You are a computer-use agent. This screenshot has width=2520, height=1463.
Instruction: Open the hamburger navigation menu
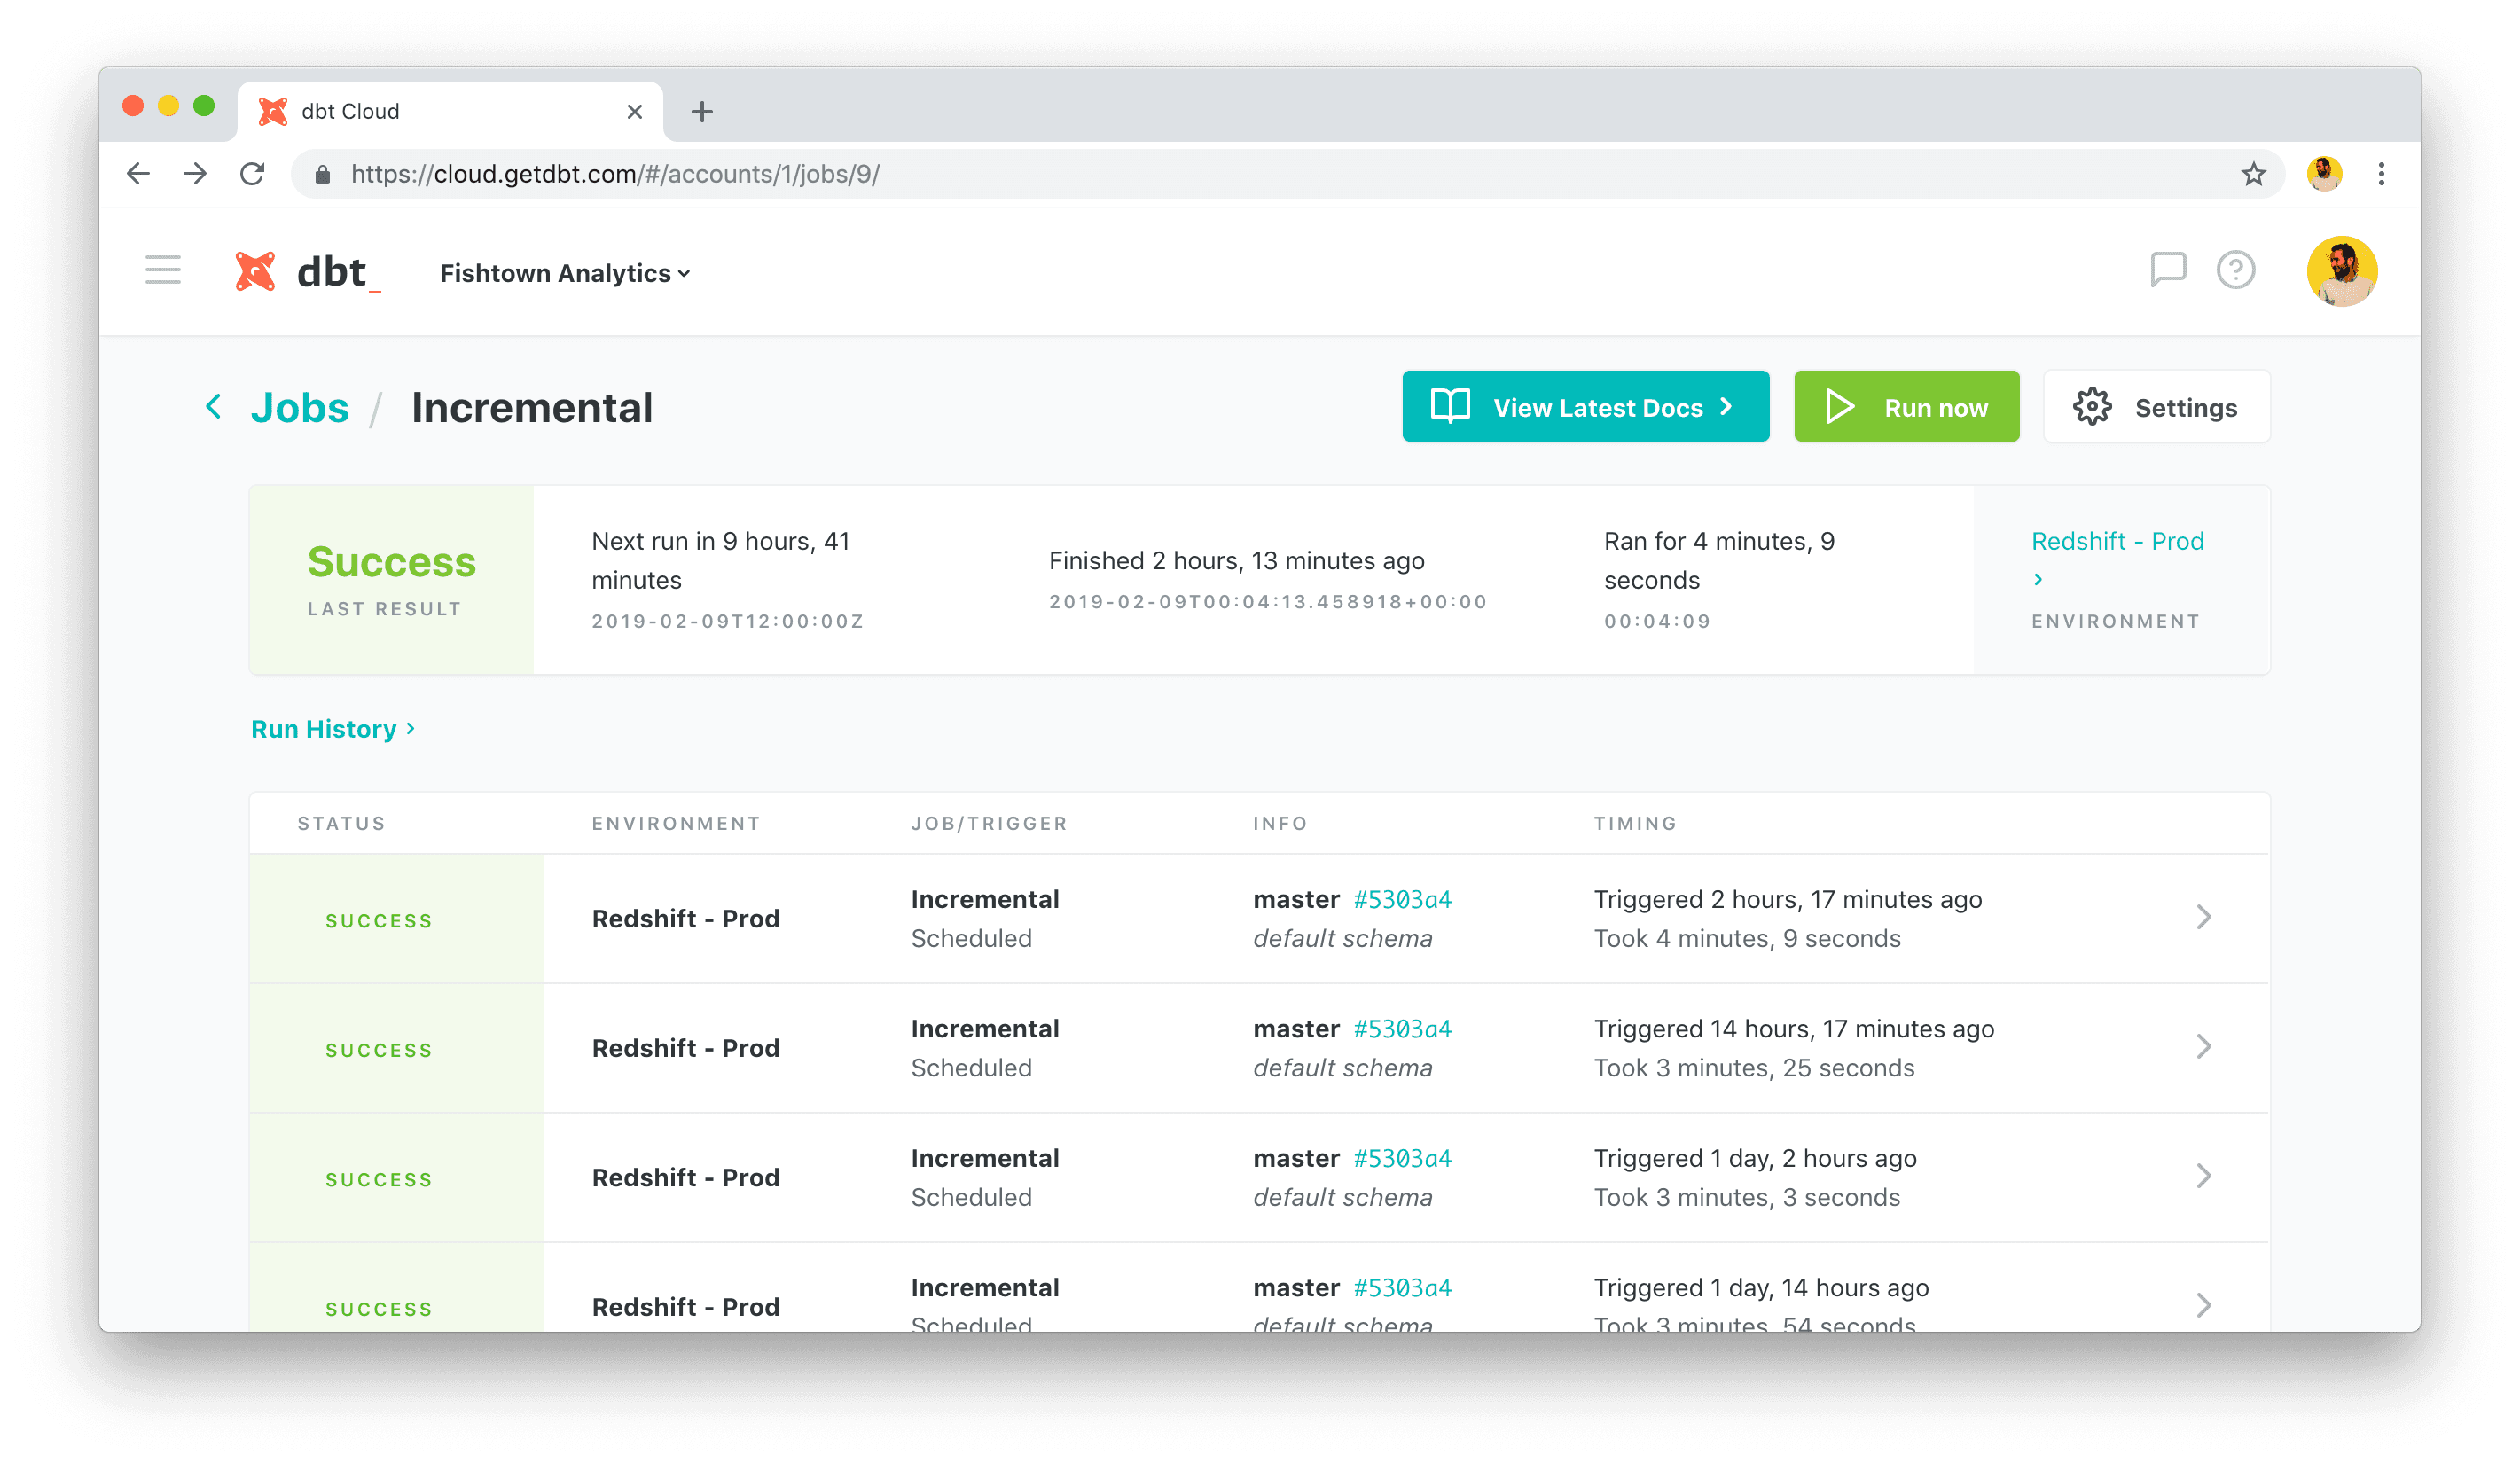pos(162,270)
